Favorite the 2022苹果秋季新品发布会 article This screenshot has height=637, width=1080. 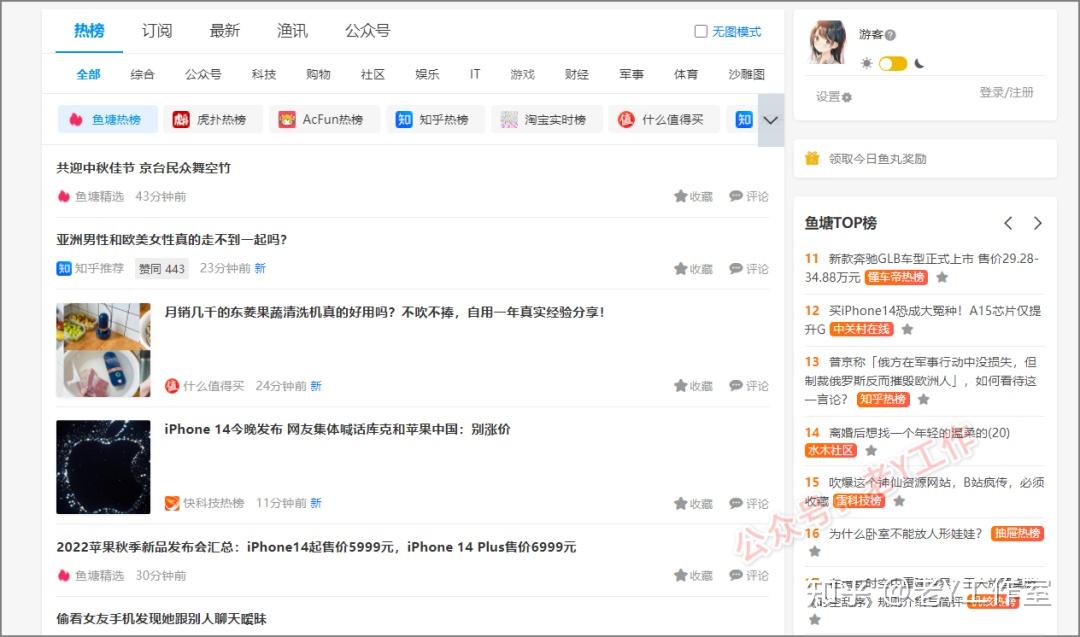coord(694,575)
